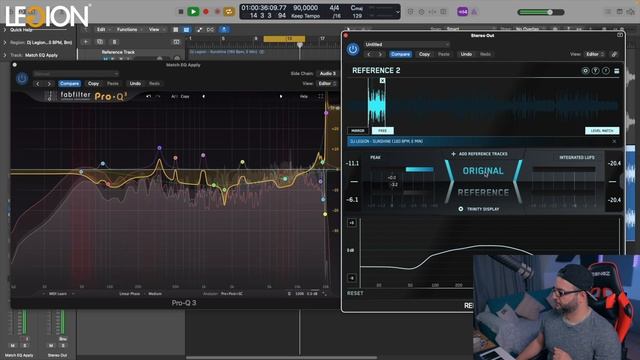Select the light blue EQ band node
The height and width of the screenshot is (360, 640).
click(x=103, y=164)
